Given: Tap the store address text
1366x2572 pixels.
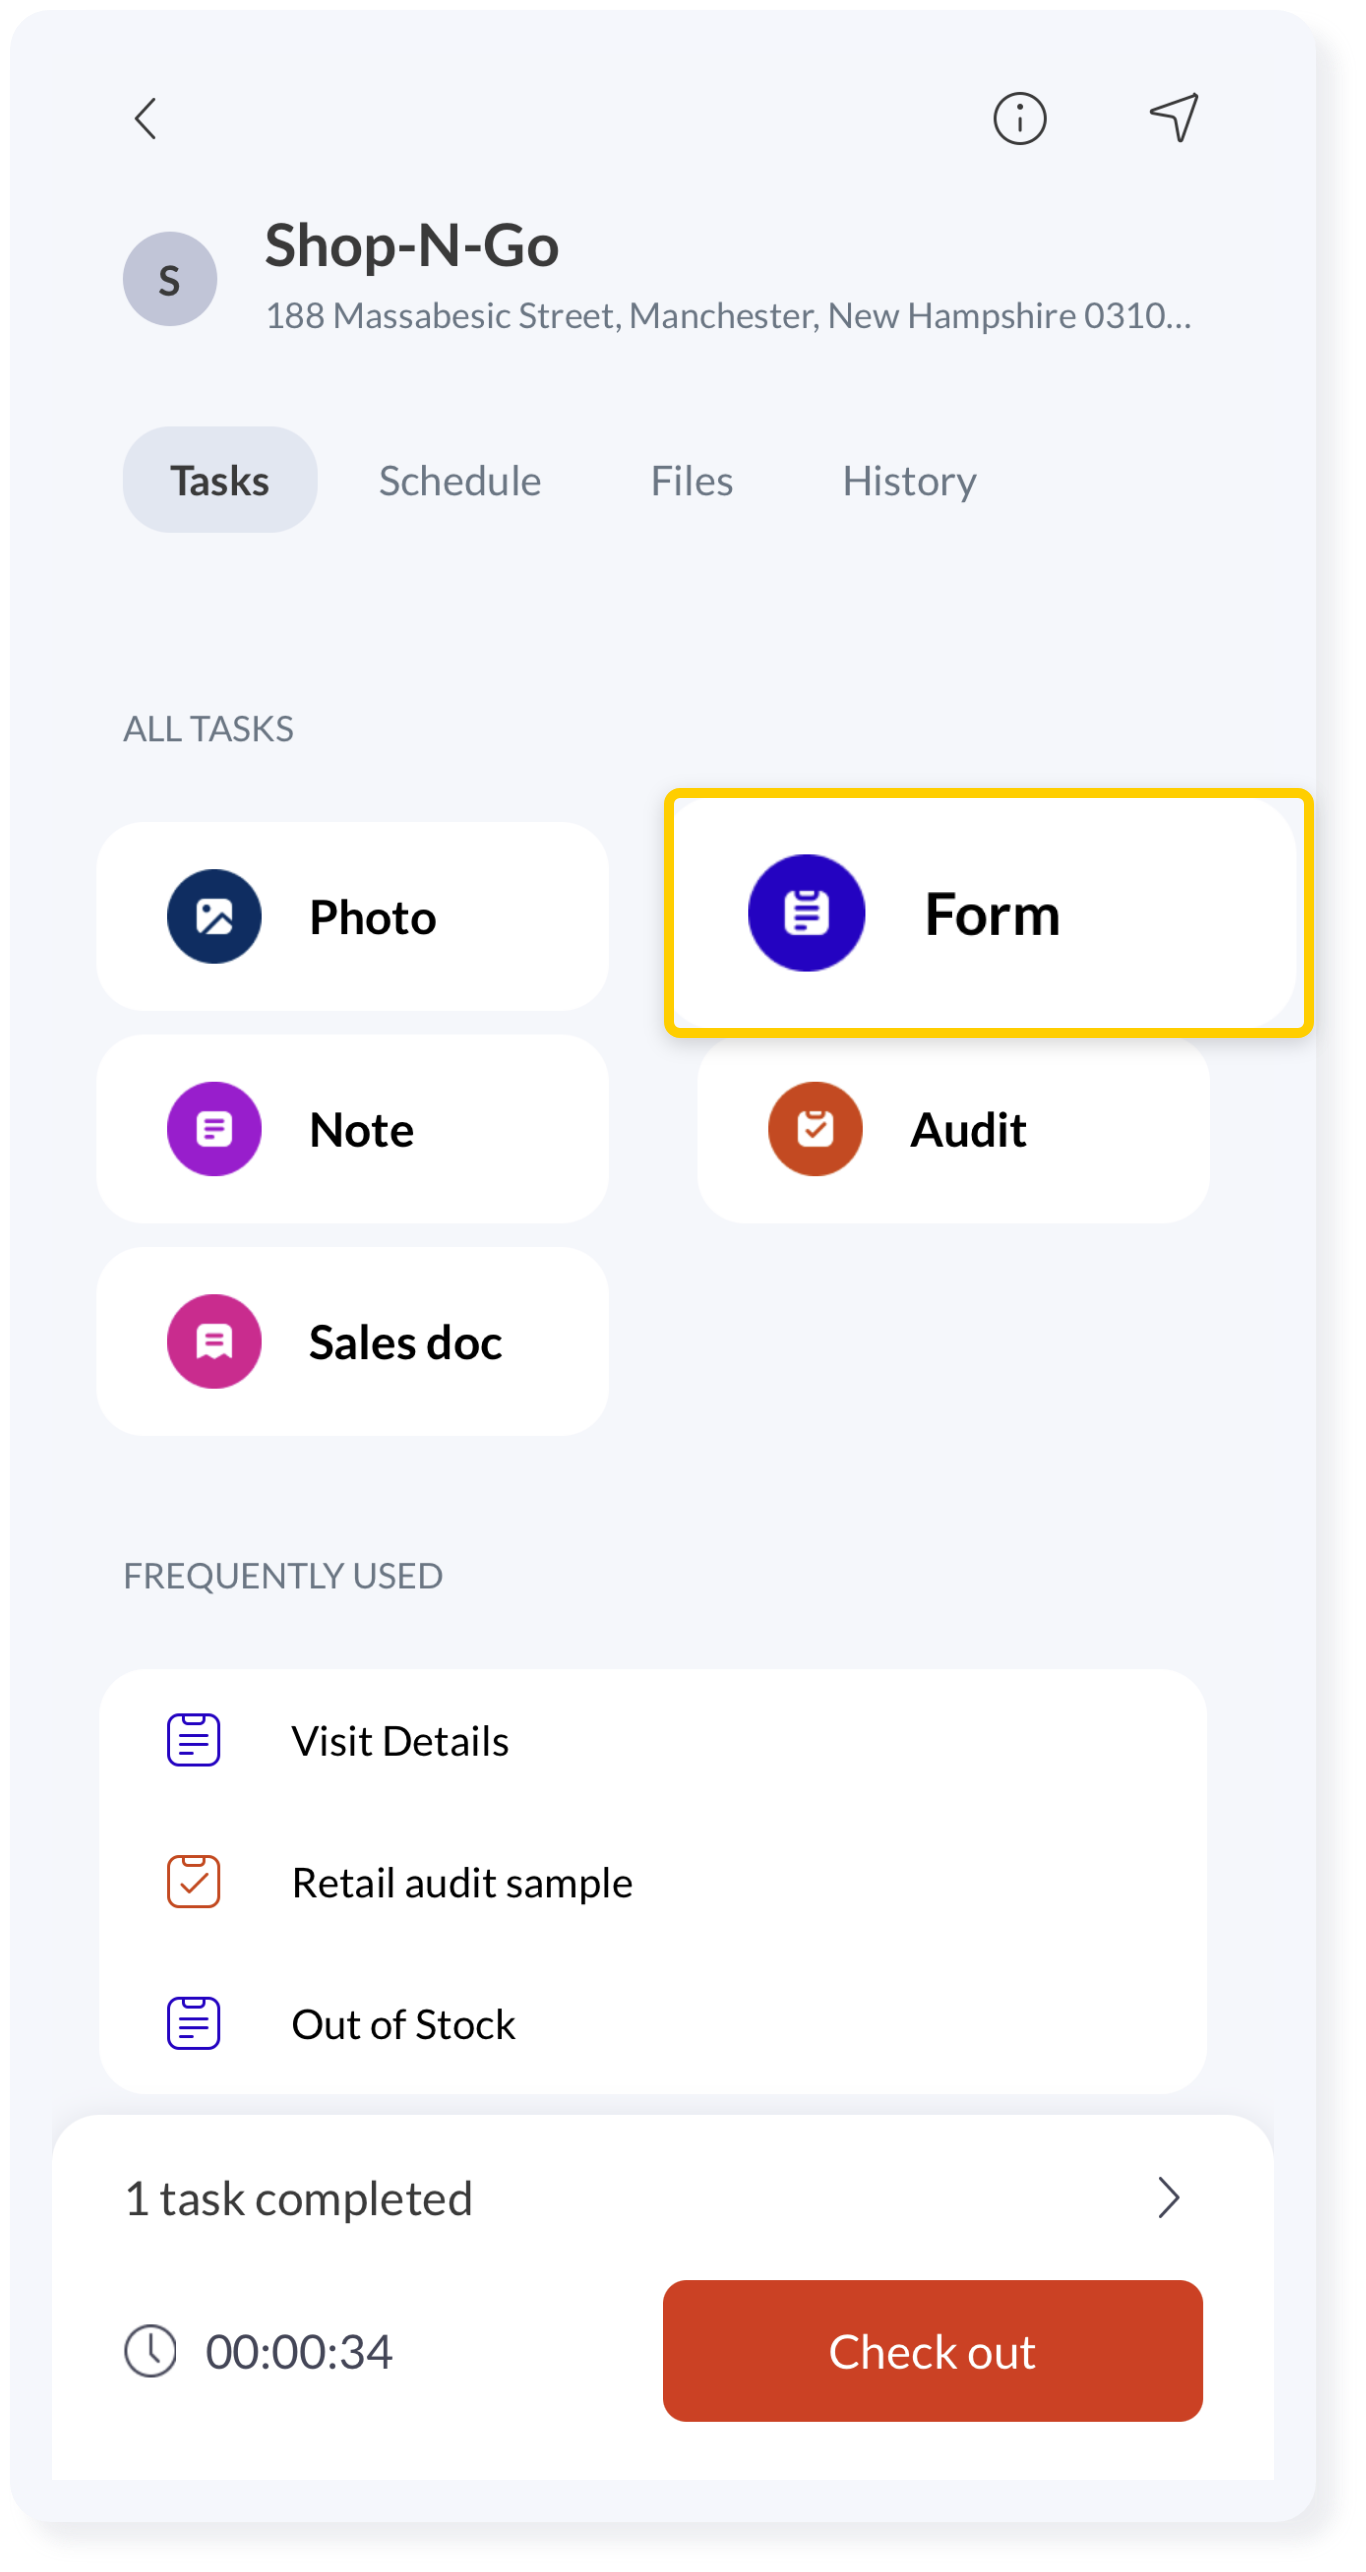Looking at the screenshot, I should pos(730,317).
